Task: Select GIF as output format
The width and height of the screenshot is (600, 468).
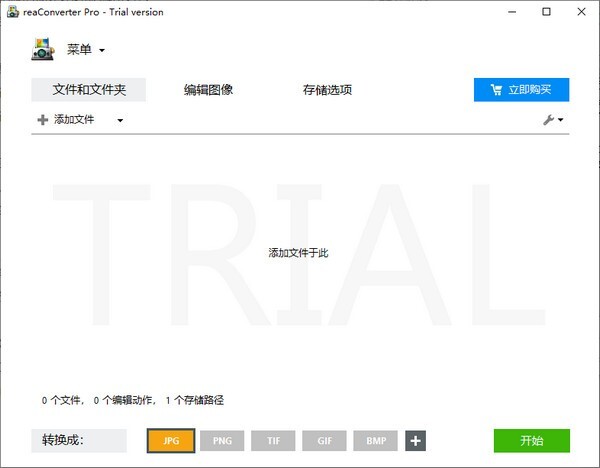Action: pos(324,440)
